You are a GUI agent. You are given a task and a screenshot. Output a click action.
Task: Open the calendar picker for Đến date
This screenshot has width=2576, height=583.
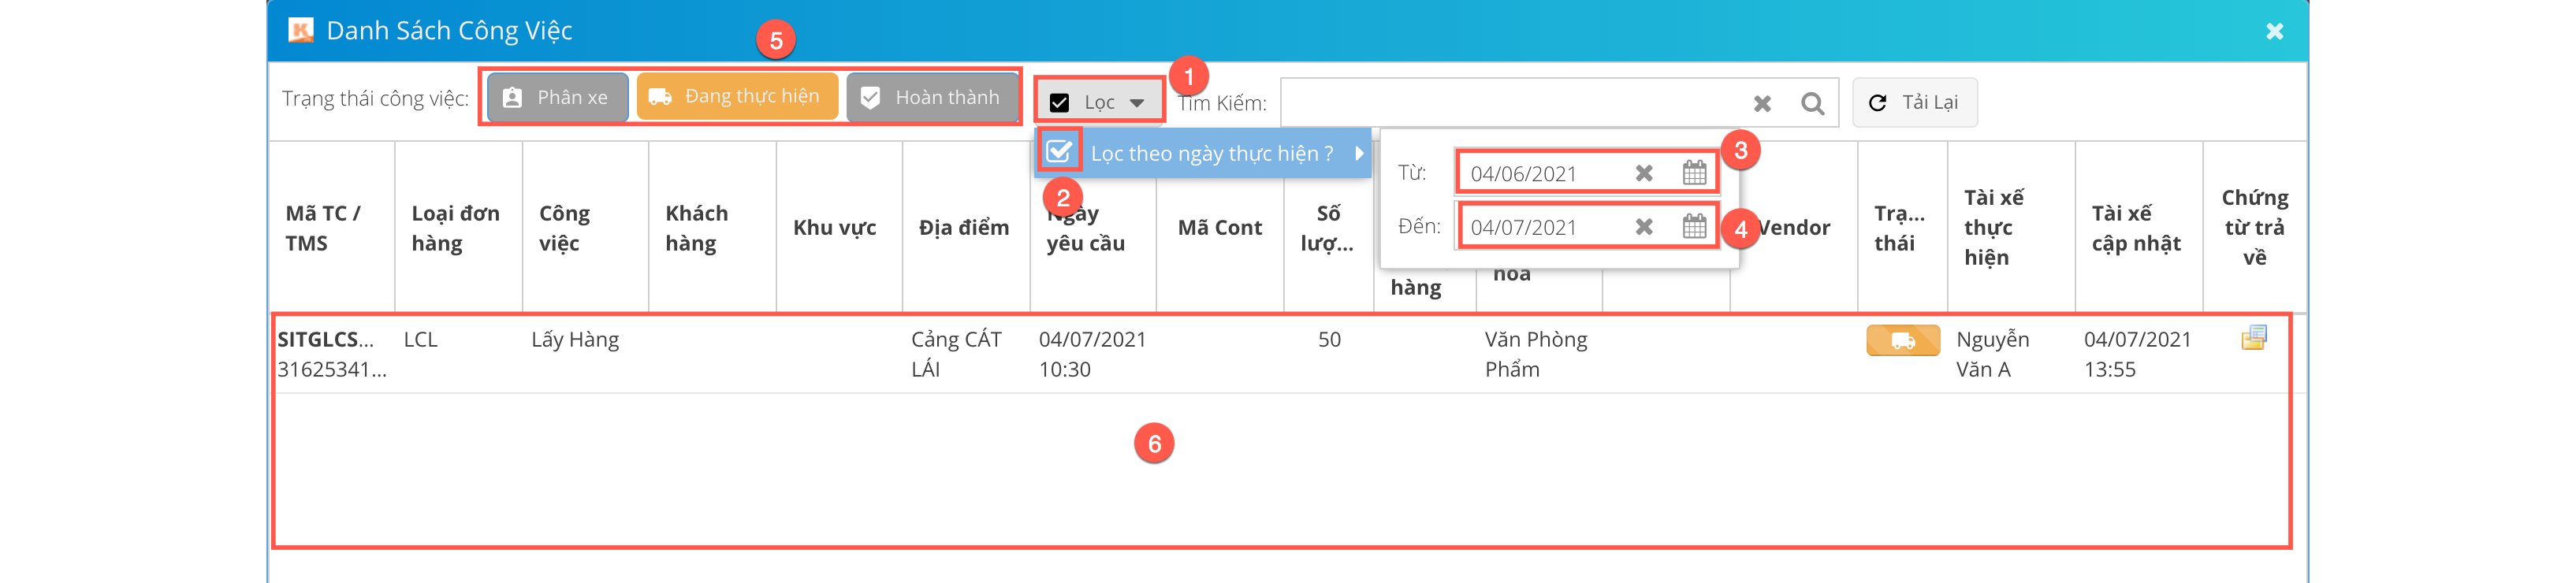[1694, 227]
